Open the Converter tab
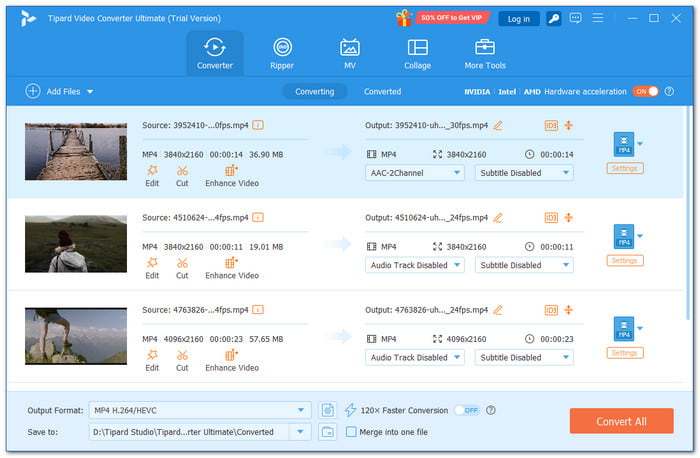The width and height of the screenshot is (700, 458). (215, 54)
